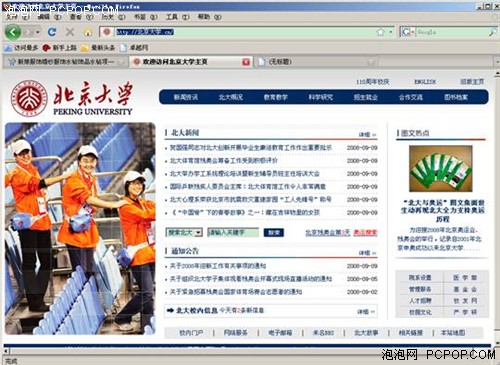Go back with the green Back arrow
The image size is (500, 365).
[x=12, y=32]
